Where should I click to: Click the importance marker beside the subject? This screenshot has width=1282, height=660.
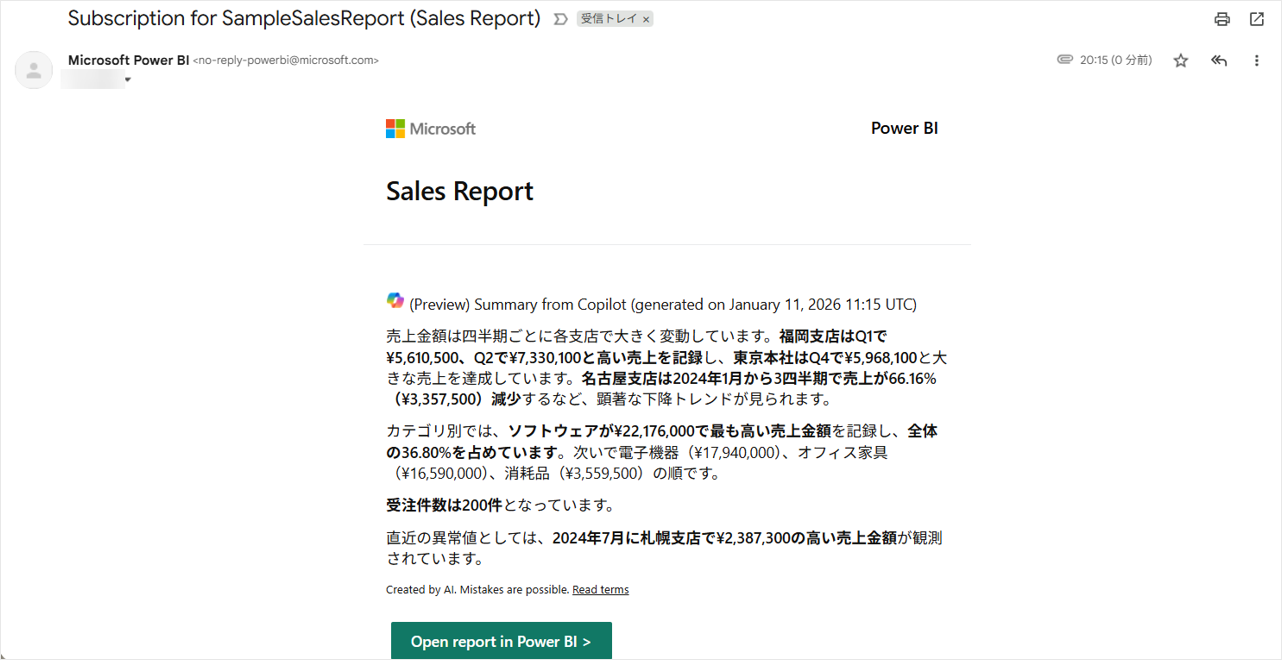(560, 19)
